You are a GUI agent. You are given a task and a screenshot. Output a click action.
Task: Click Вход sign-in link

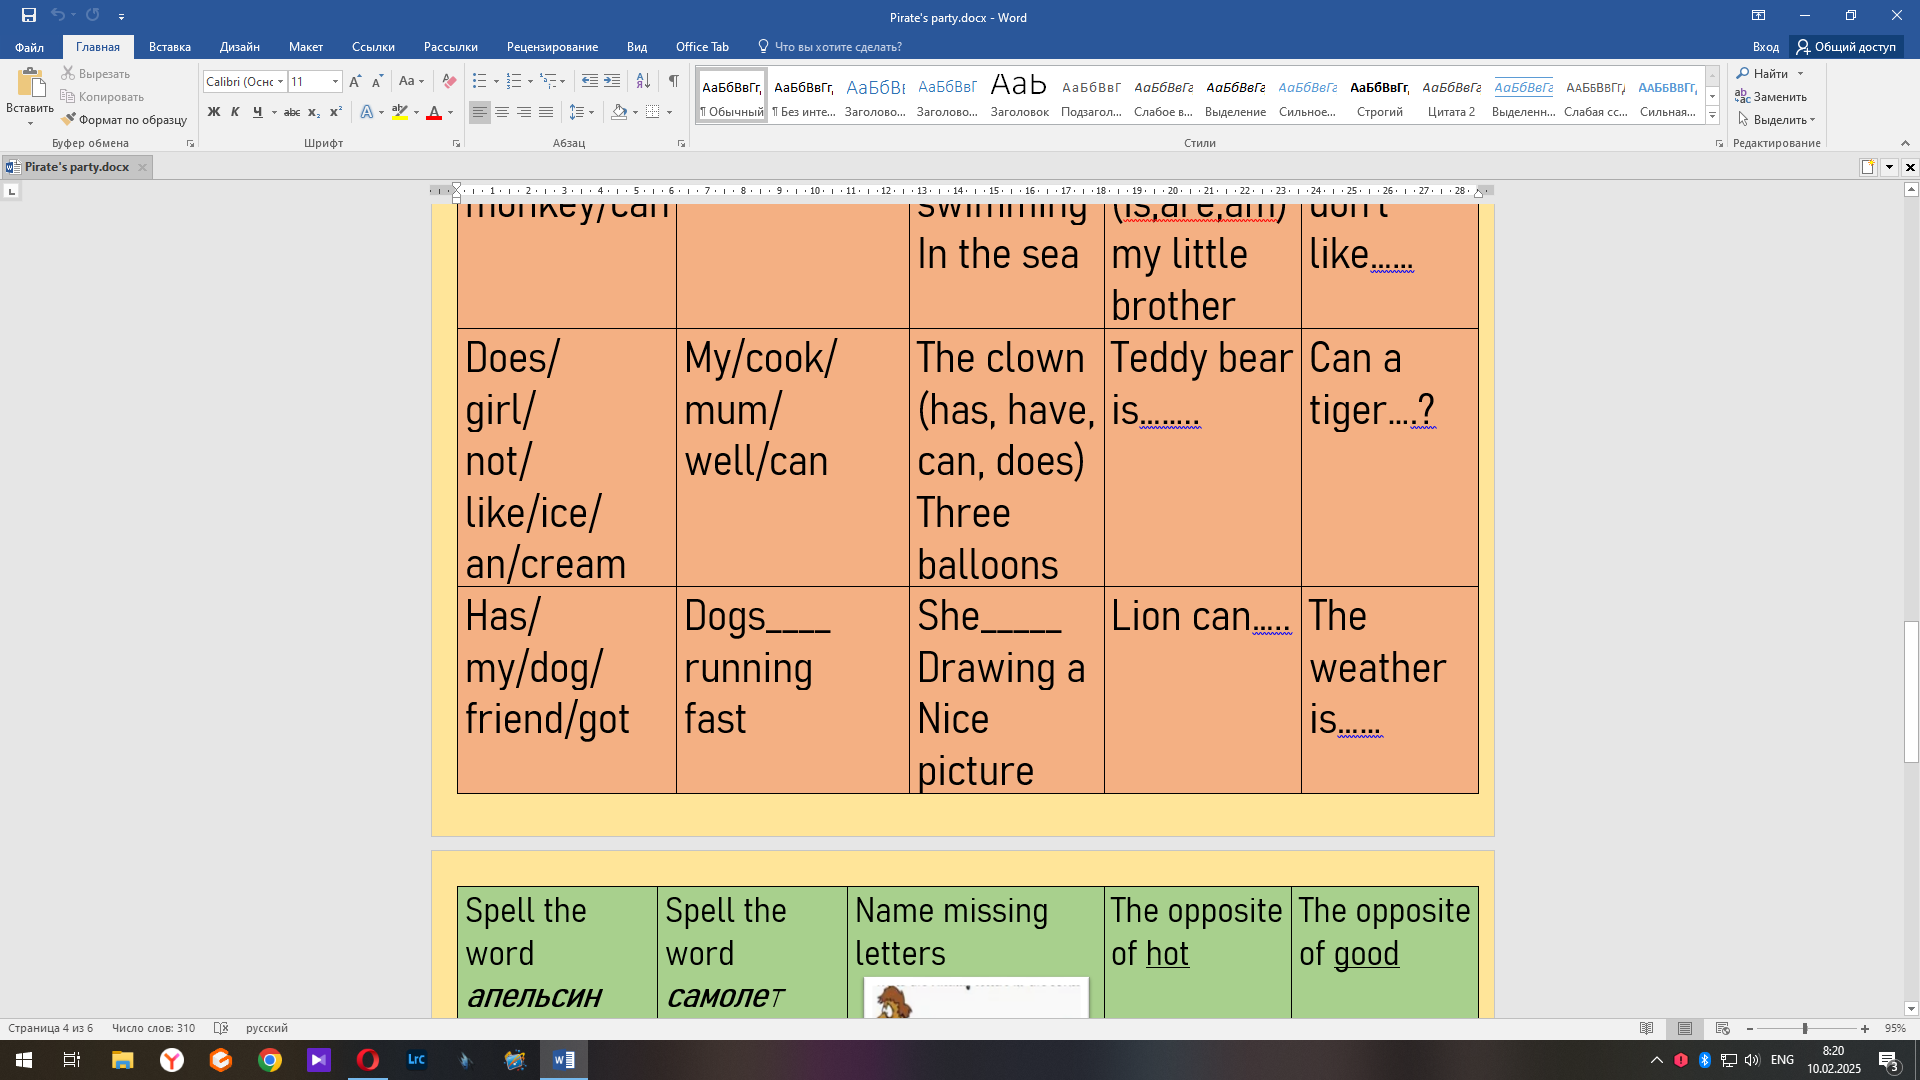coord(1765,46)
